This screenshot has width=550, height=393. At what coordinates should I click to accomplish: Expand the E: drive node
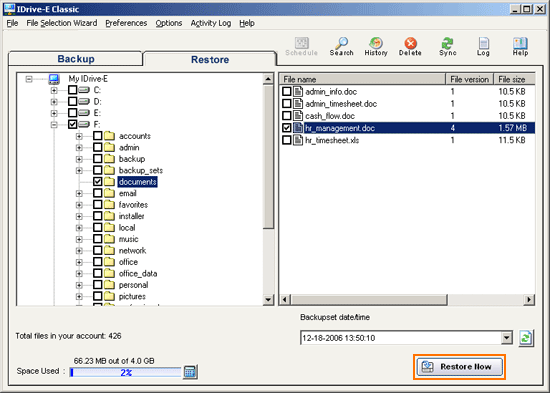coord(54,113)
